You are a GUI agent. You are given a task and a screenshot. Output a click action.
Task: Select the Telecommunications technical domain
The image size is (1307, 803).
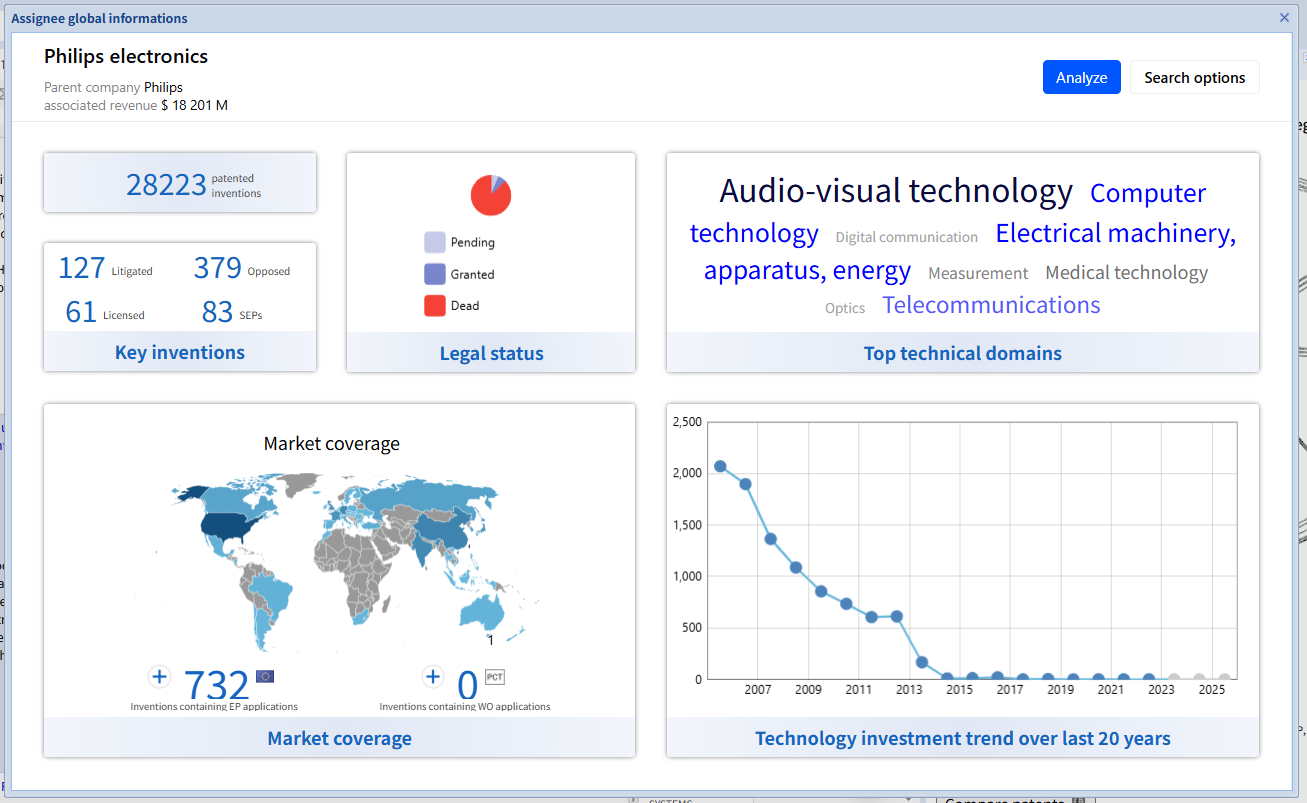coord(990,305)
